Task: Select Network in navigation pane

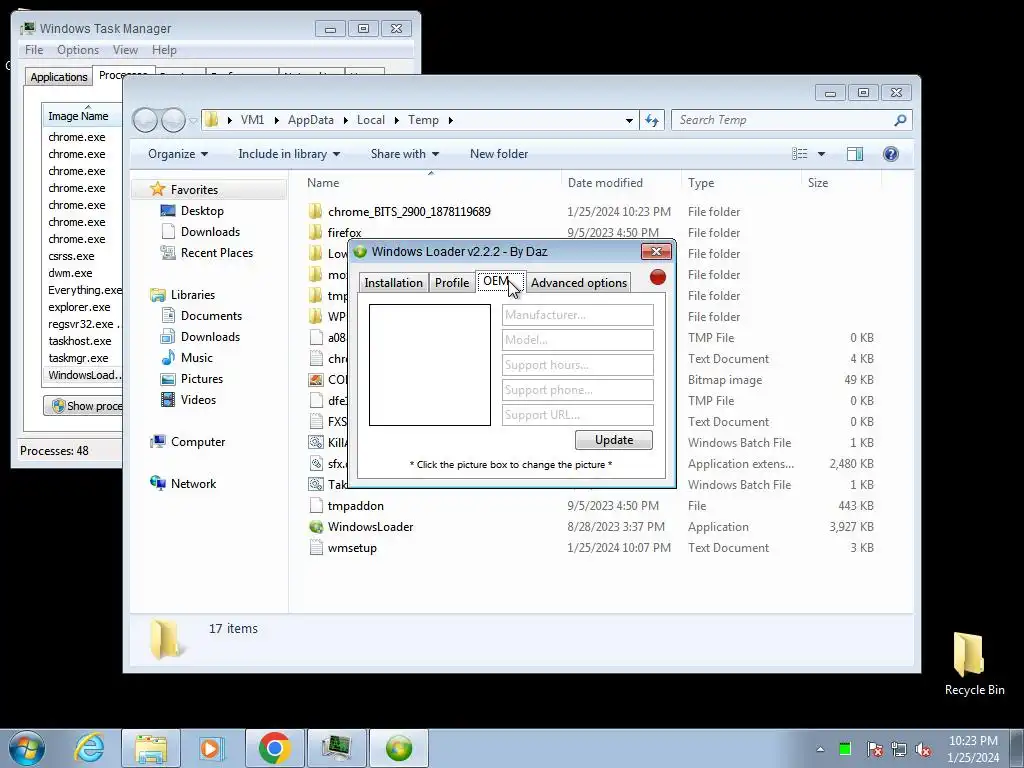Action: click(x=193, y=484)
